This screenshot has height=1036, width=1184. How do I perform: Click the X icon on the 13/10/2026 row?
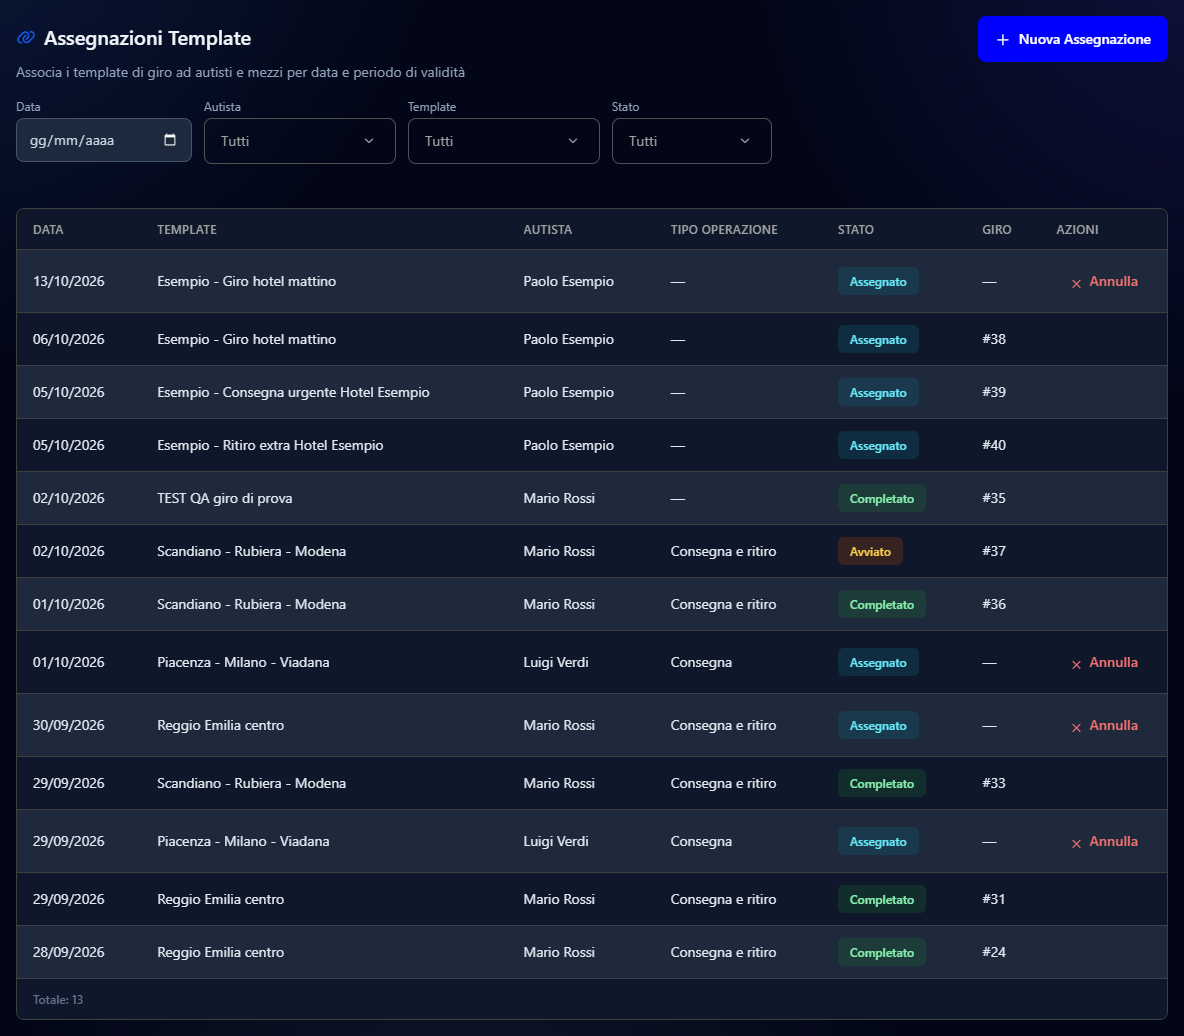1077,283
